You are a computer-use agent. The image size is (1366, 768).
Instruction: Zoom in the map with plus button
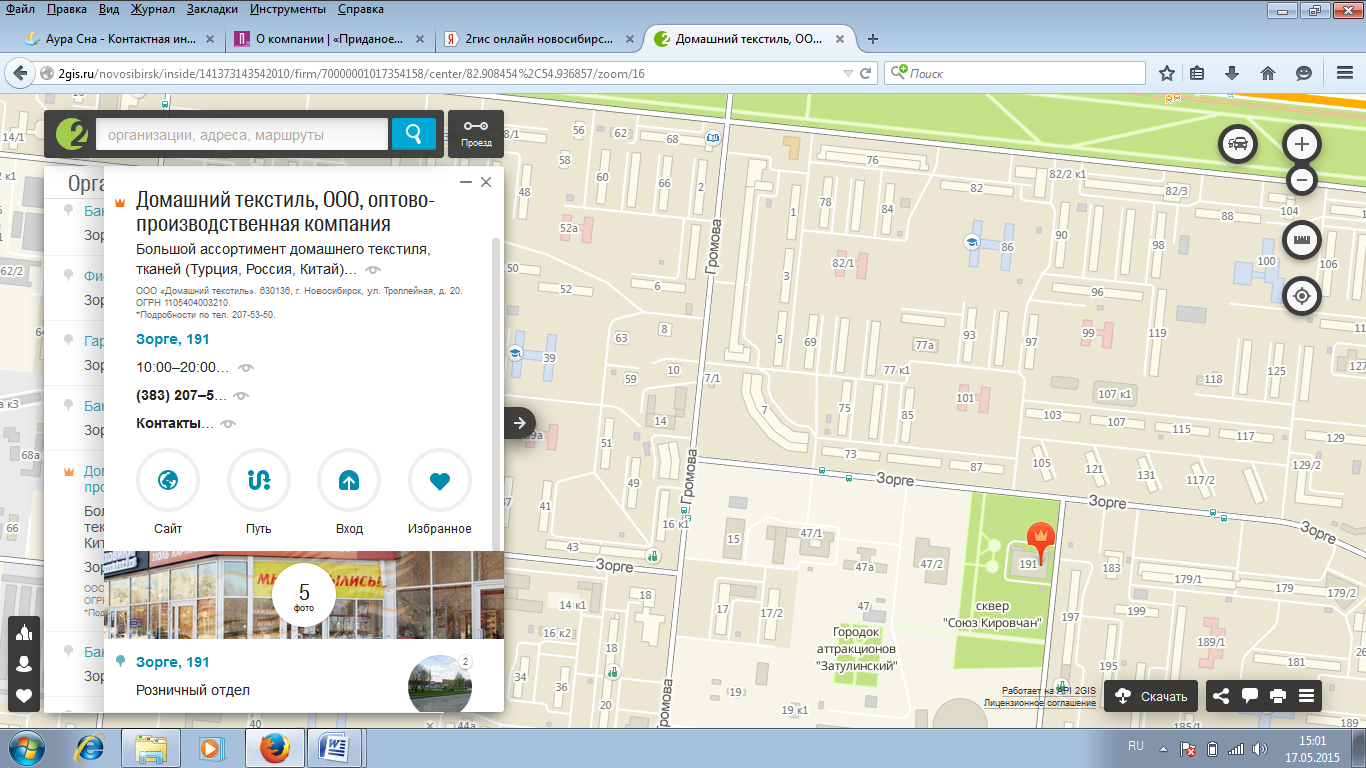(x=1301, y=144)
